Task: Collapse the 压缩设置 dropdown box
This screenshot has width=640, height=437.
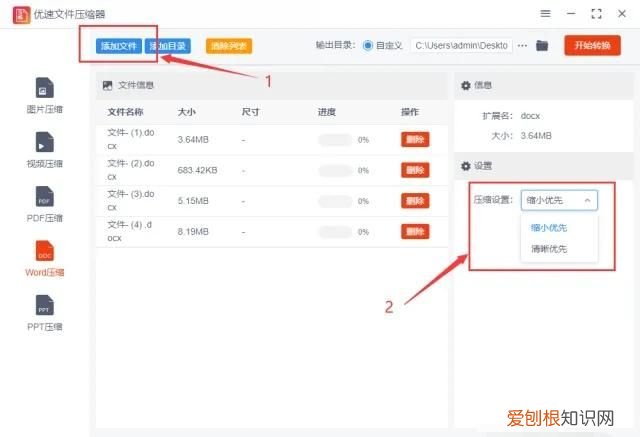Action: pyautogui.click(x=559, y=200)
